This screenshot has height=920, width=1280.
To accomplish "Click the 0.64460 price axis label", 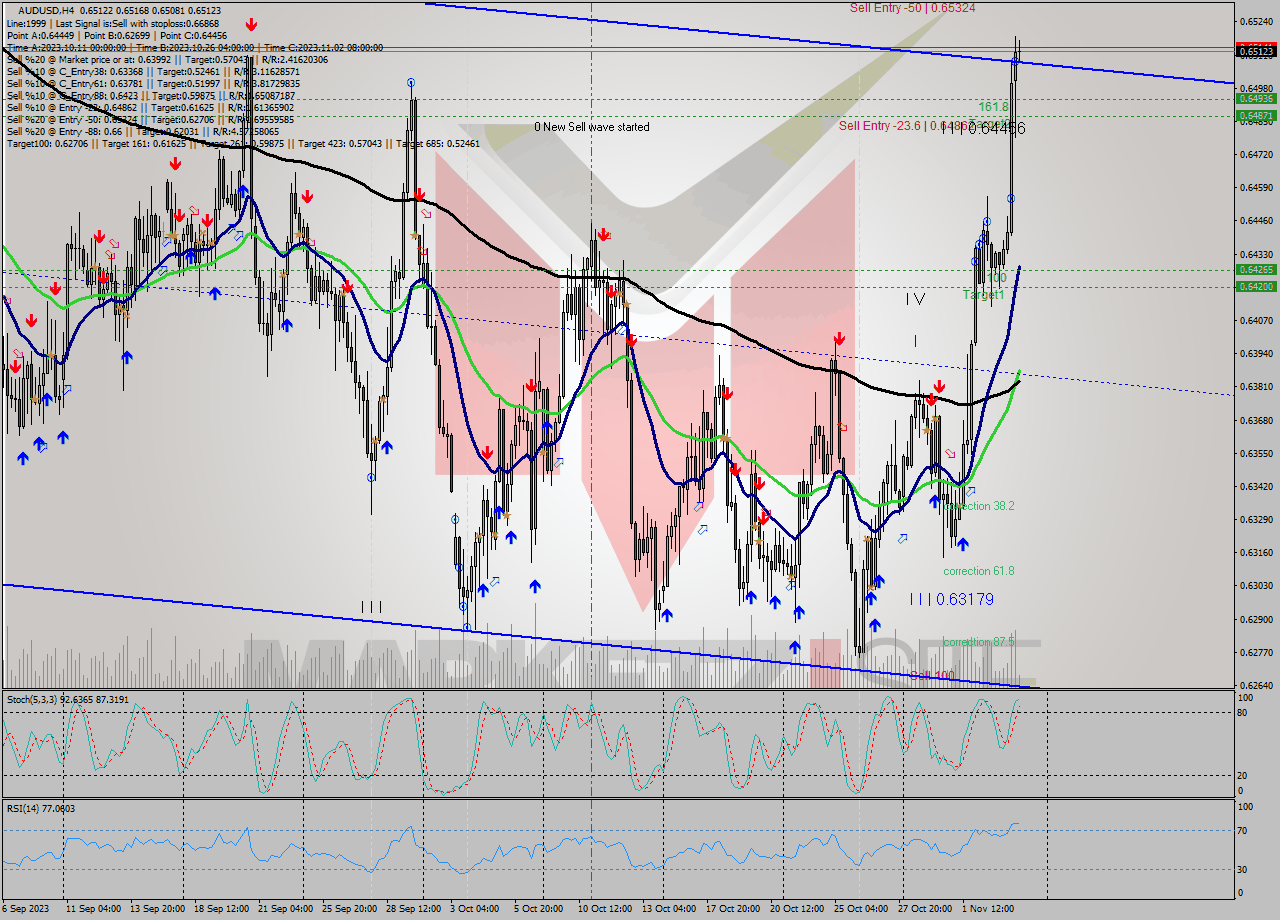I will 1258,220.
